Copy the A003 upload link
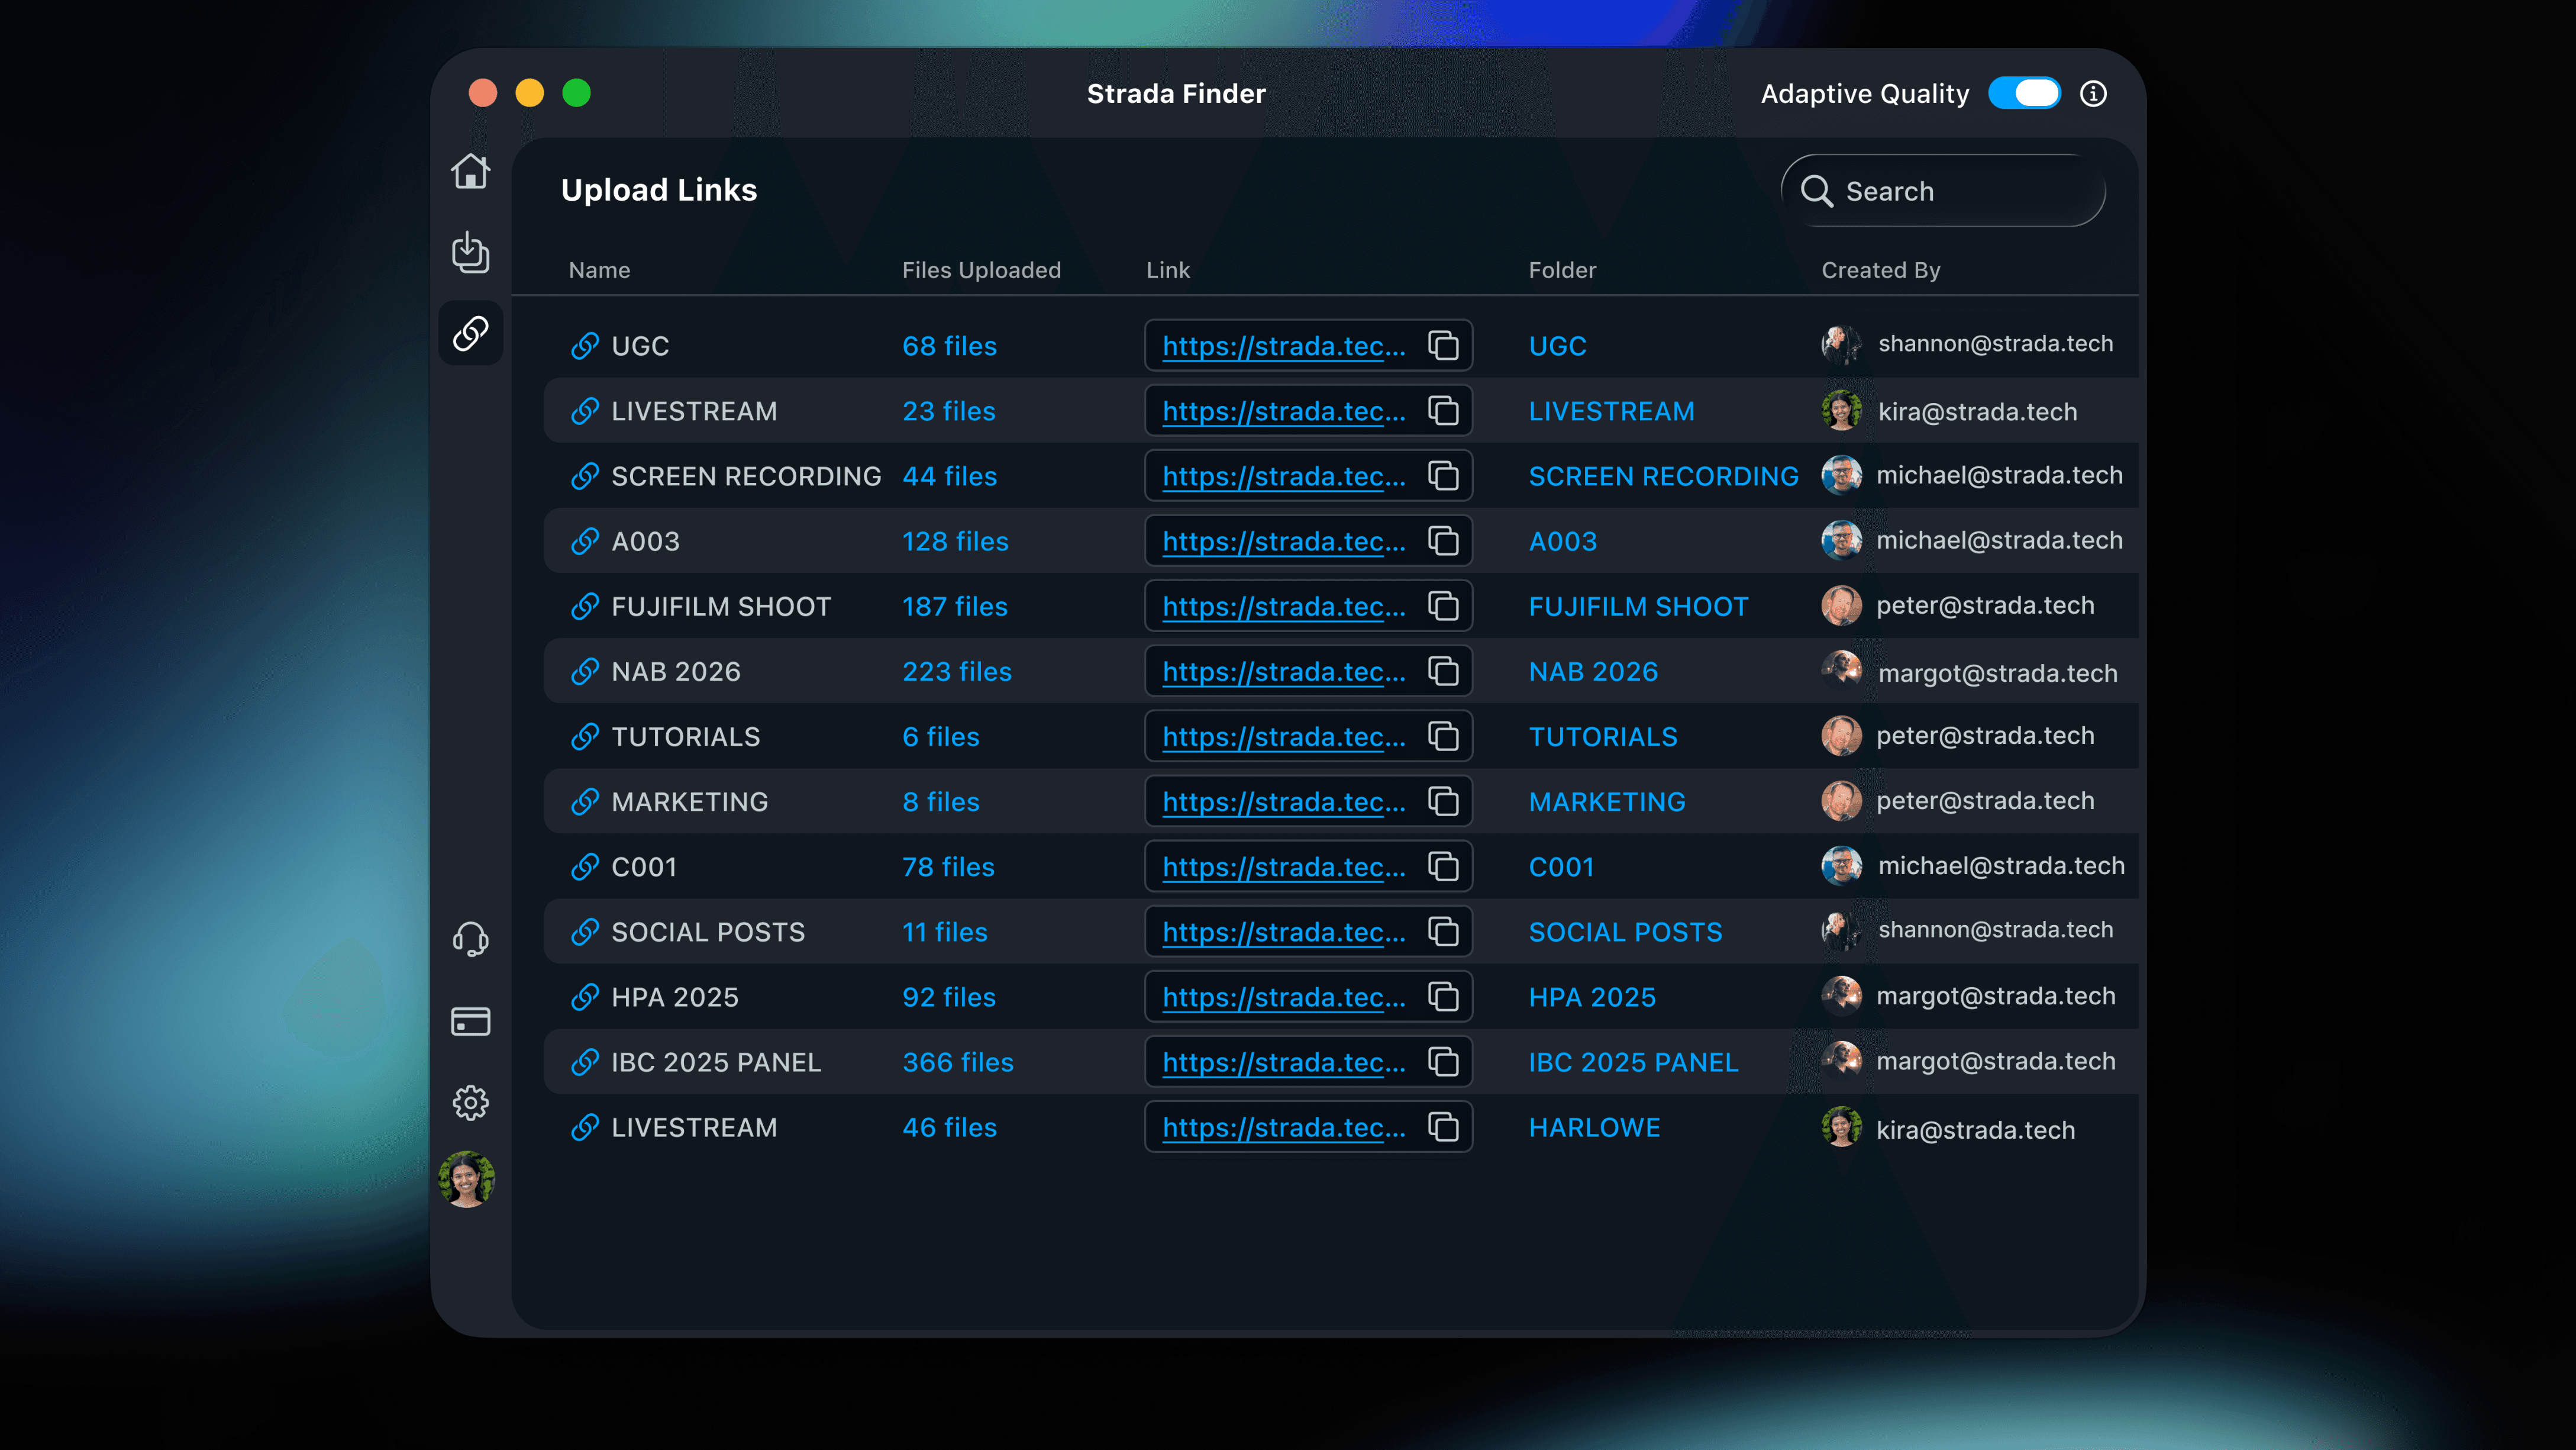Image resolution: width=2576 pixels, height=1450 pixels. (x=1443, y=541)
